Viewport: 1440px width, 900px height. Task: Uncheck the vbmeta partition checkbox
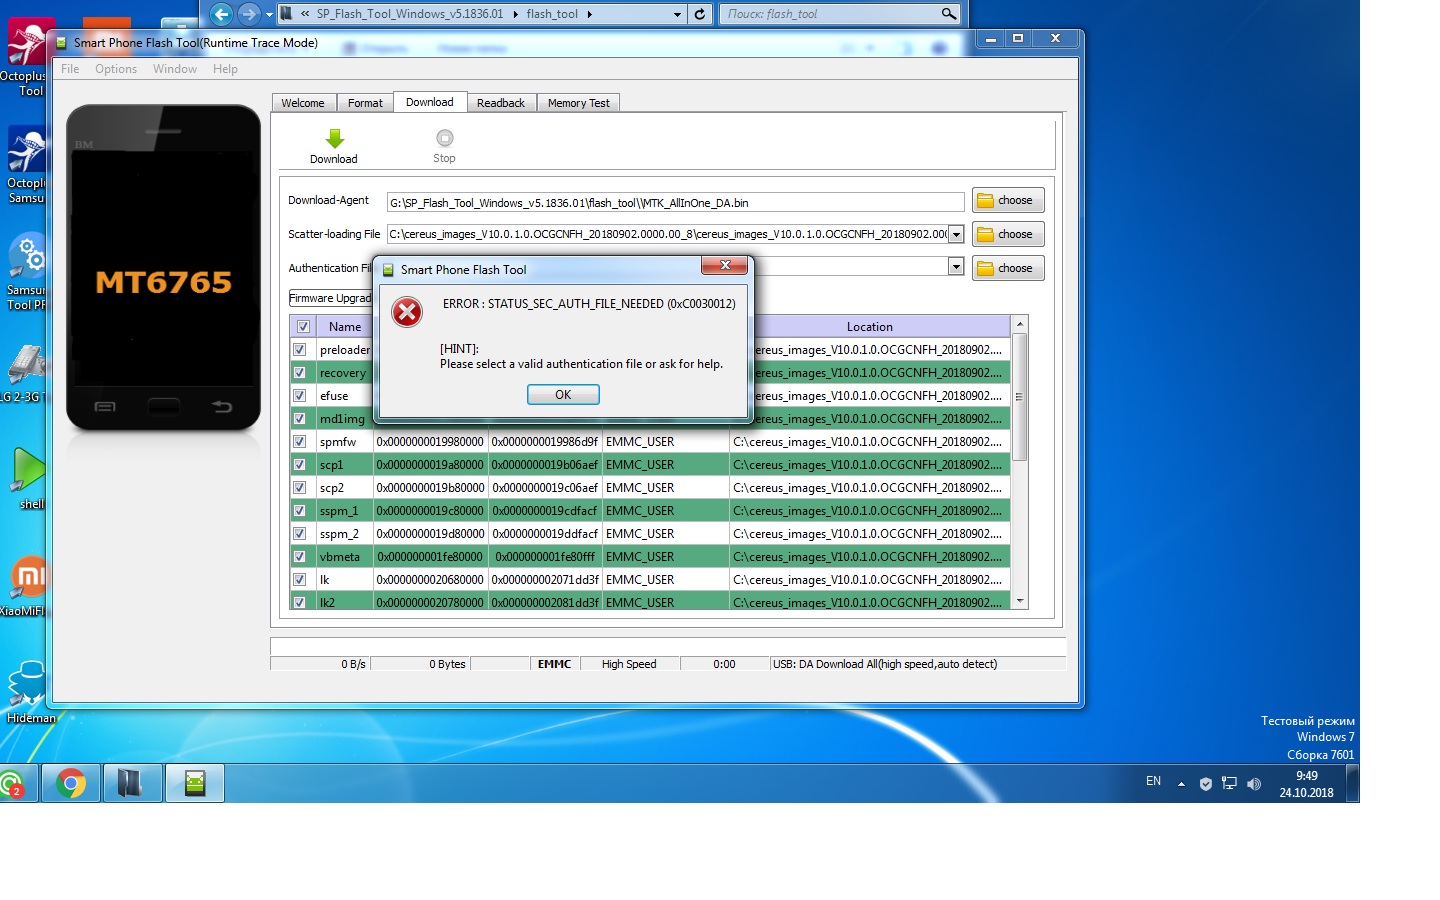tap(299, 557)
